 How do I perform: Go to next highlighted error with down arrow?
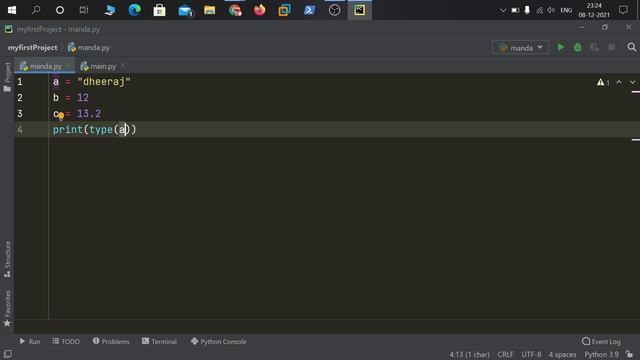[x=632, y=82]
